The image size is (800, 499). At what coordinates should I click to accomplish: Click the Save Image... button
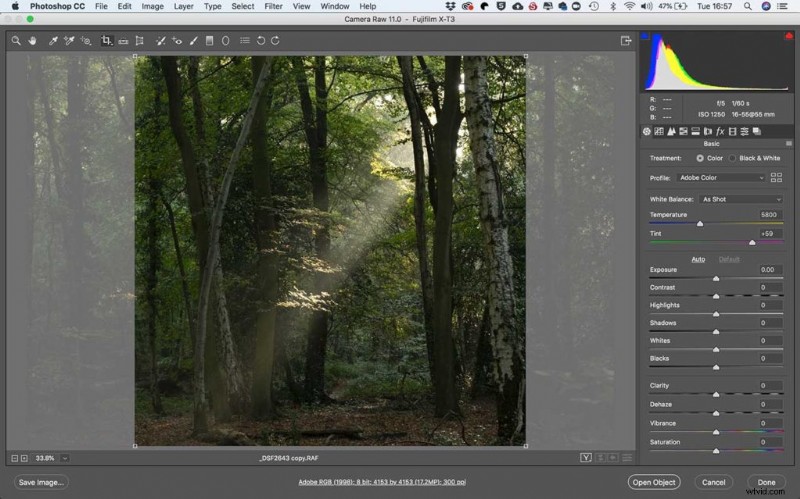pos(41,482)
